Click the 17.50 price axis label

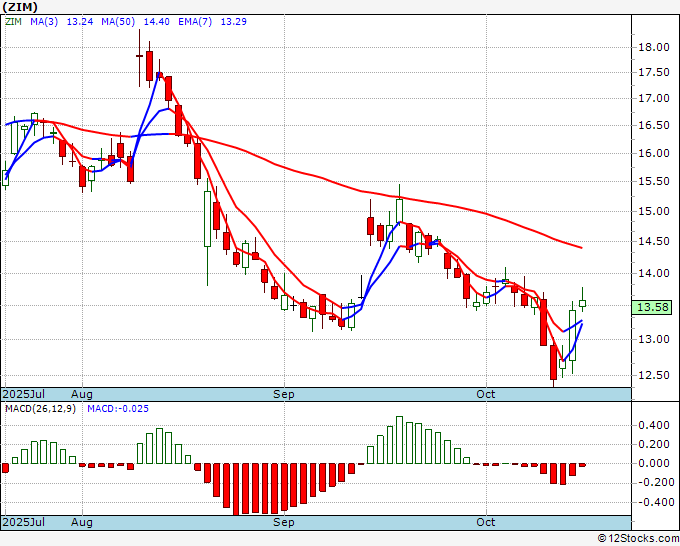(654, 72)
